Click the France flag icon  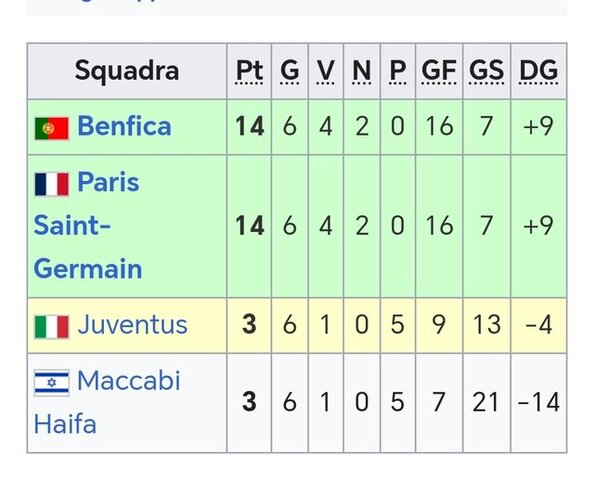(52, 184)
